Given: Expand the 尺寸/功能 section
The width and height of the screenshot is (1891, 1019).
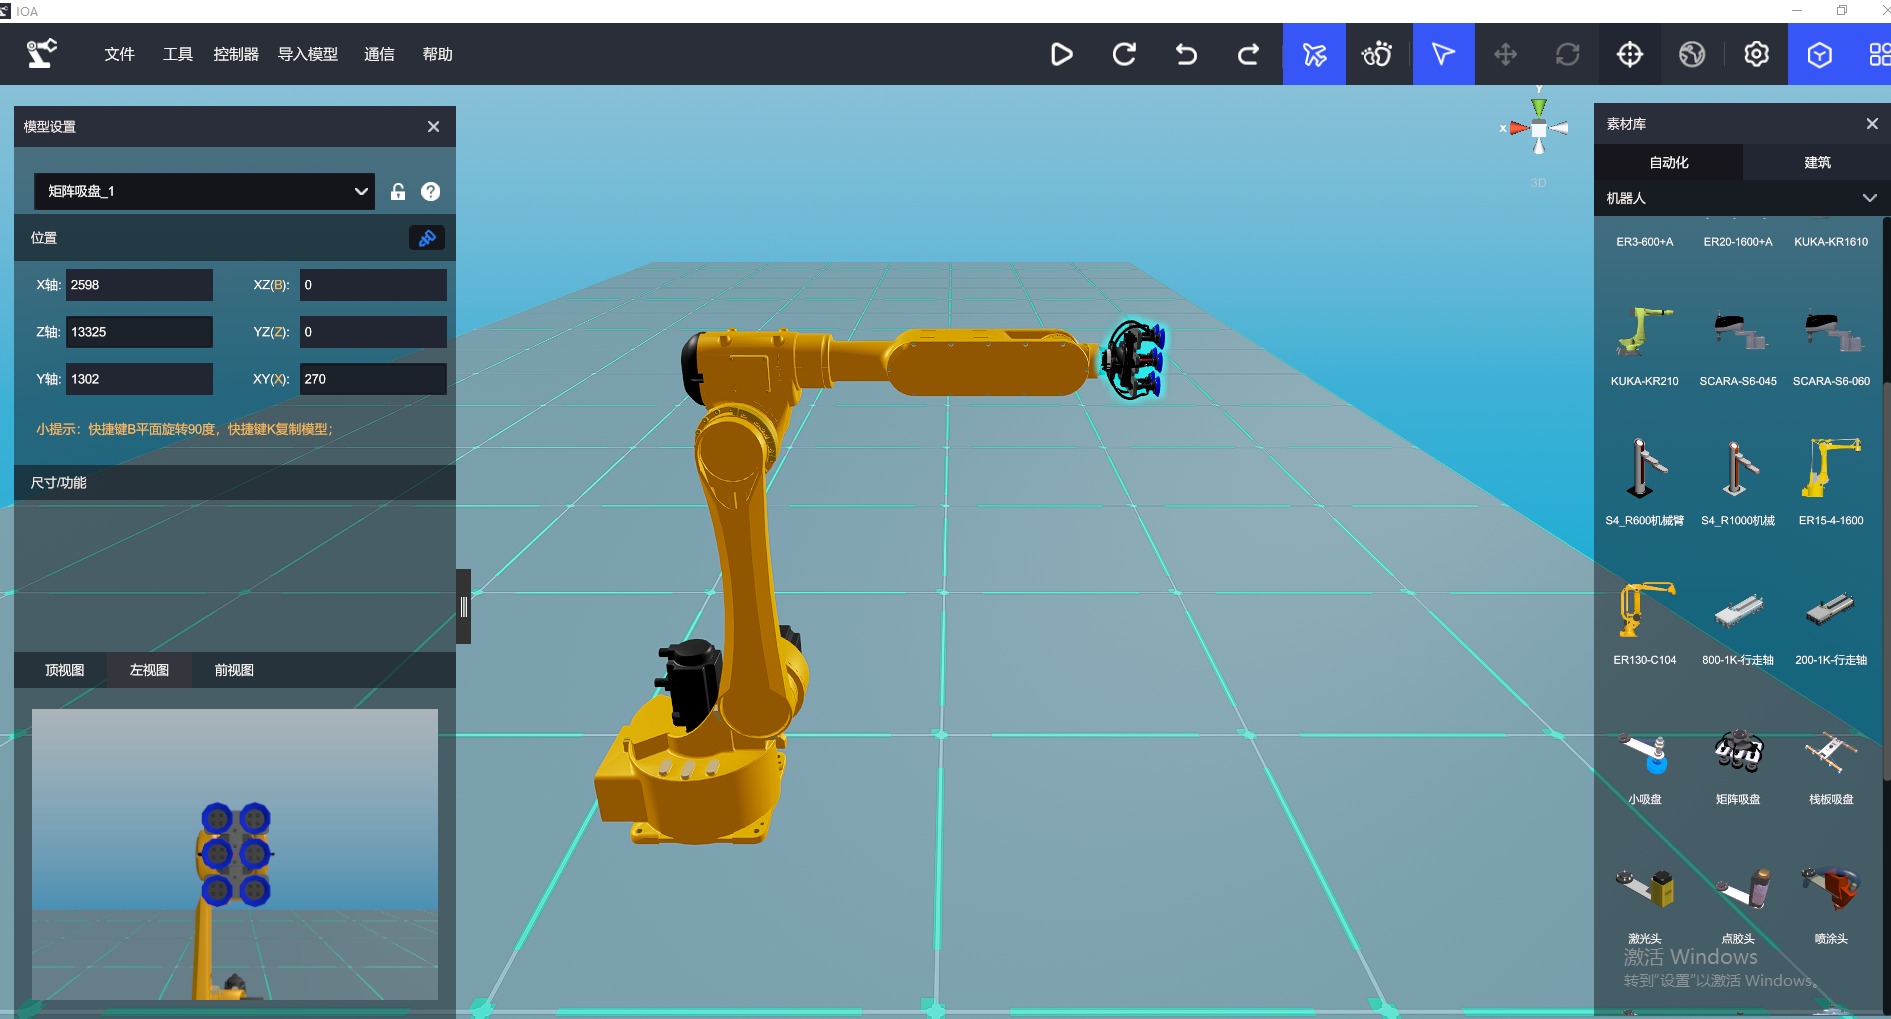Looking at the screenshot, I should (x=235, y=482).
